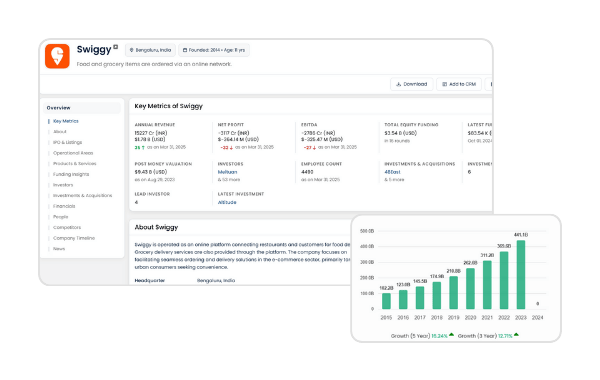Click the 2021 bar in the chart
Screen dimensions: 600x380
487,285
